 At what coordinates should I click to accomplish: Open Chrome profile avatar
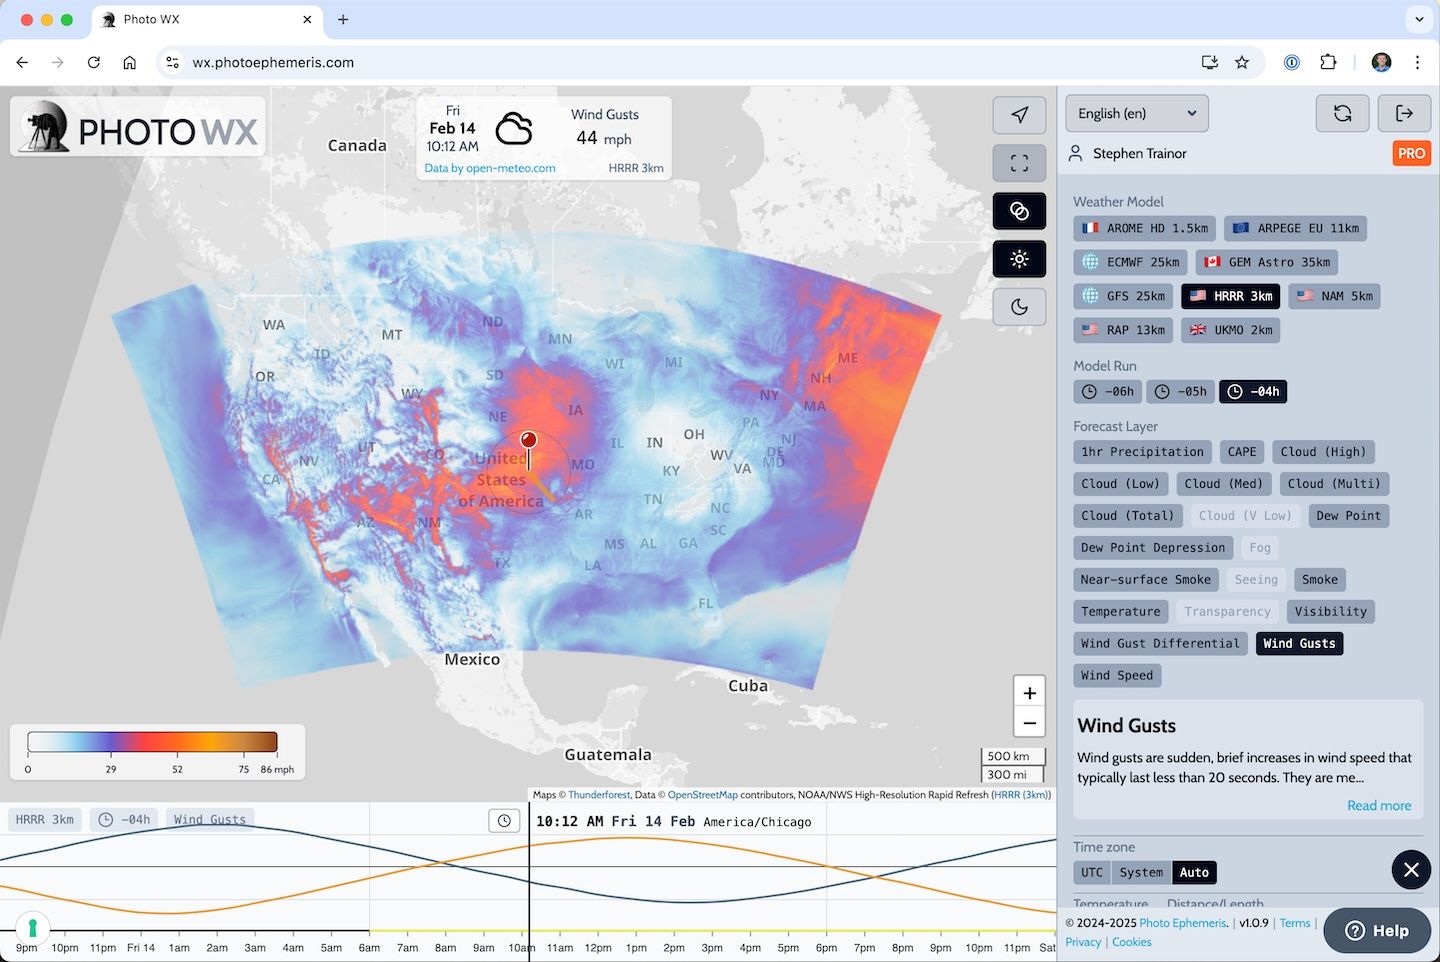click(x=1382, y=62)
